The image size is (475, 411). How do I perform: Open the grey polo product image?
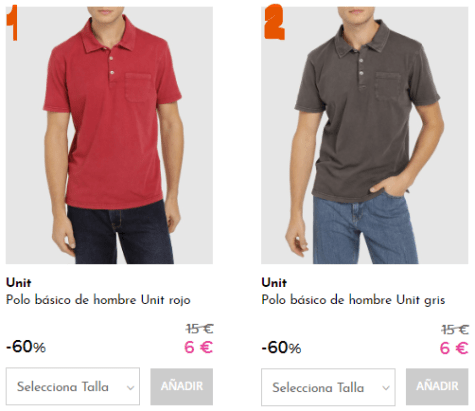[x=365, y=135]
